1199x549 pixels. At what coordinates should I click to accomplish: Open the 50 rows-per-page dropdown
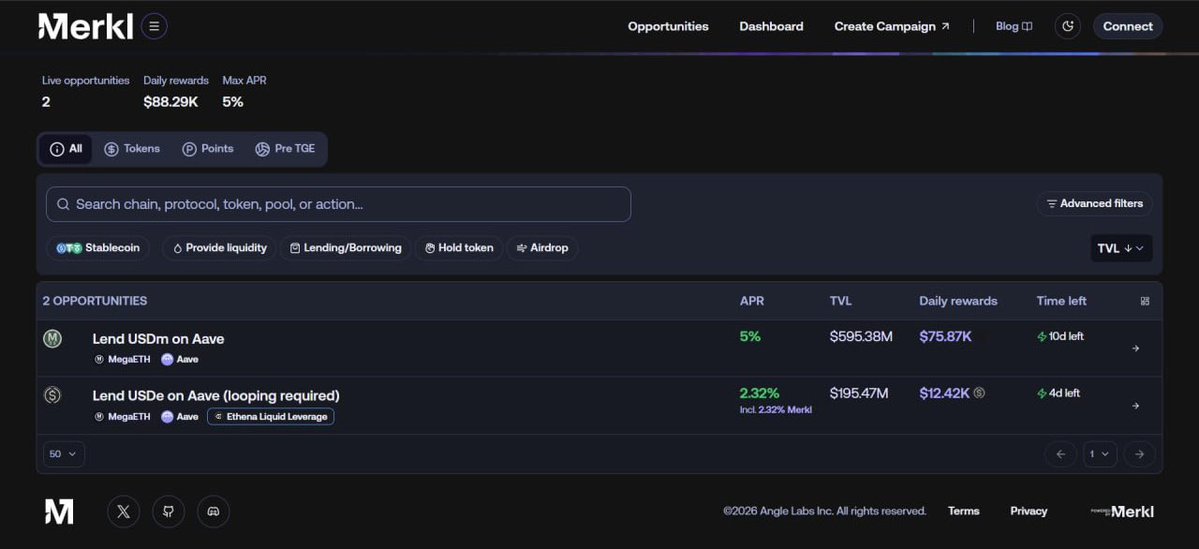63,454
